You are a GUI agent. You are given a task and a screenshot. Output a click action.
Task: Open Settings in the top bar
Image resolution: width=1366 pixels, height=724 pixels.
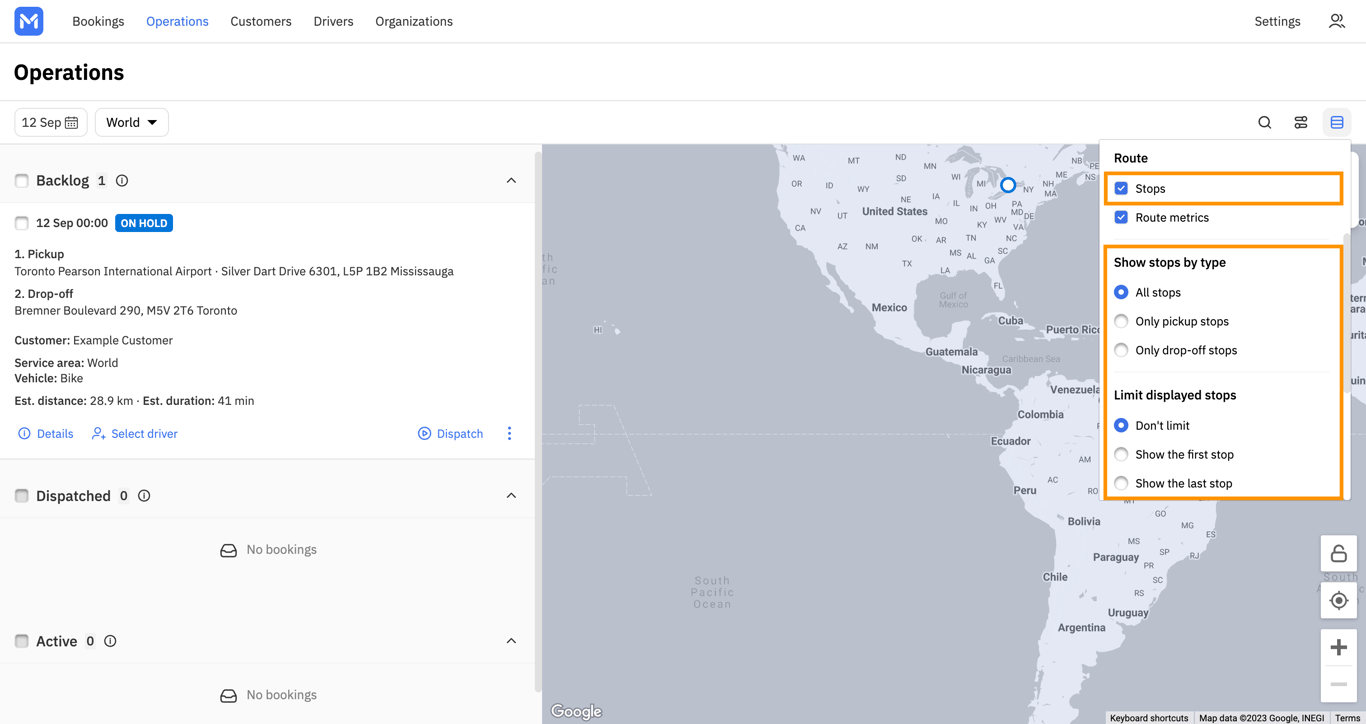coord(1277,21)
